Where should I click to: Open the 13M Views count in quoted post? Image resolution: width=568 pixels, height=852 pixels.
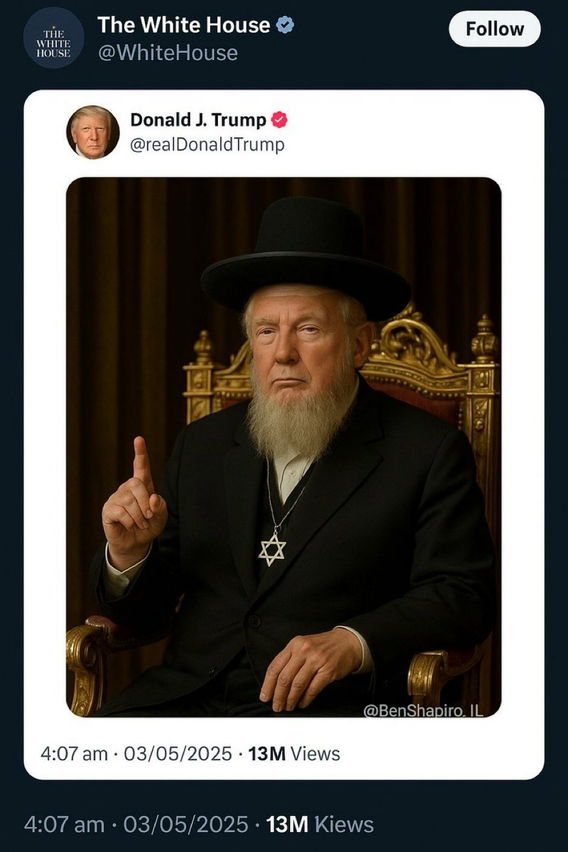click(x=294, y=754)
